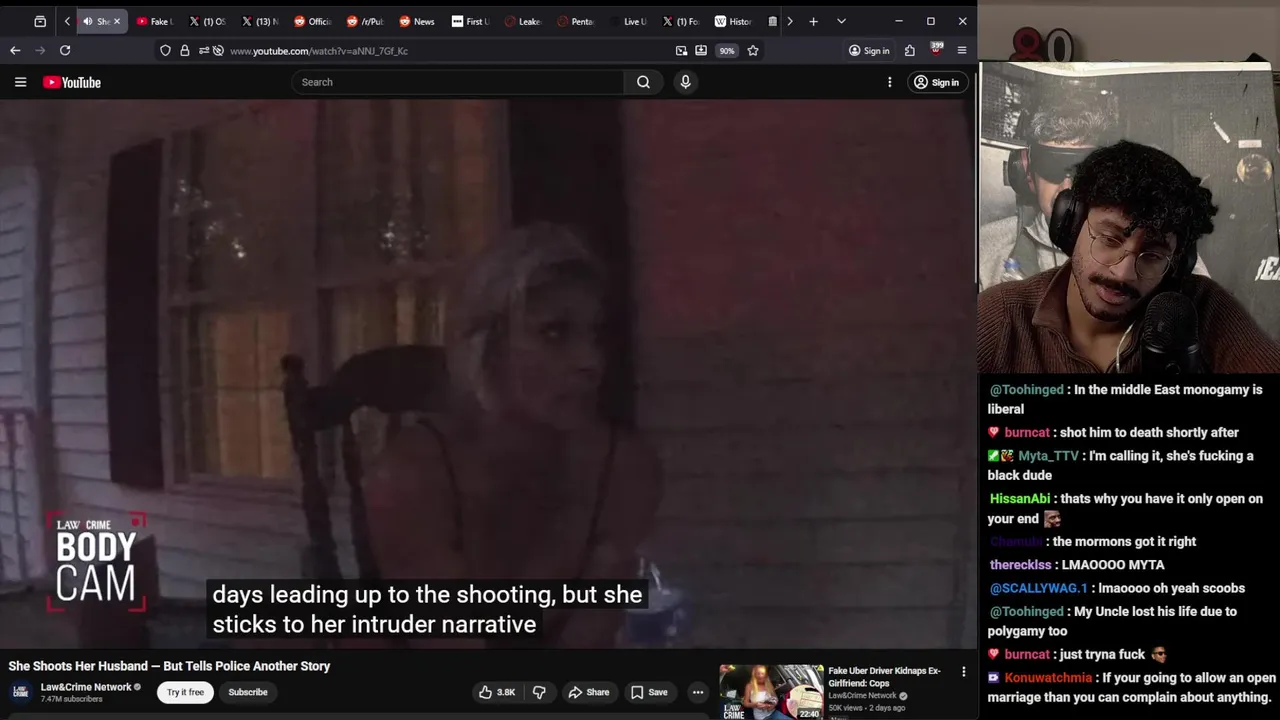Click the 'Try it free' button

click(x=185, y=692)
